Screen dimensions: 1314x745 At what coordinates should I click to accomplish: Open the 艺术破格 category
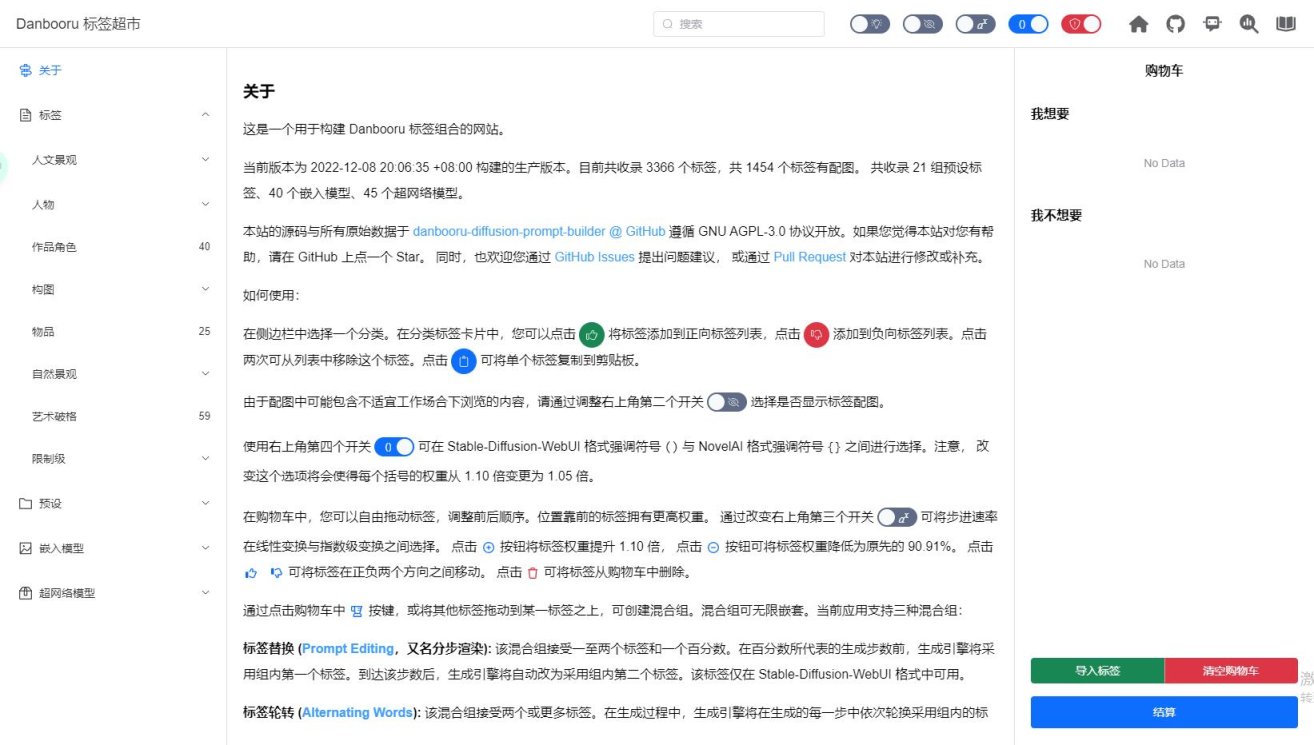click(x=115, y=416)
